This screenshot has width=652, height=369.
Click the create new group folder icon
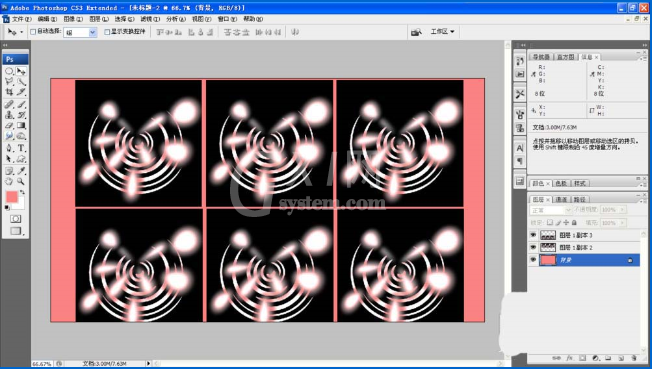[608, 358]
